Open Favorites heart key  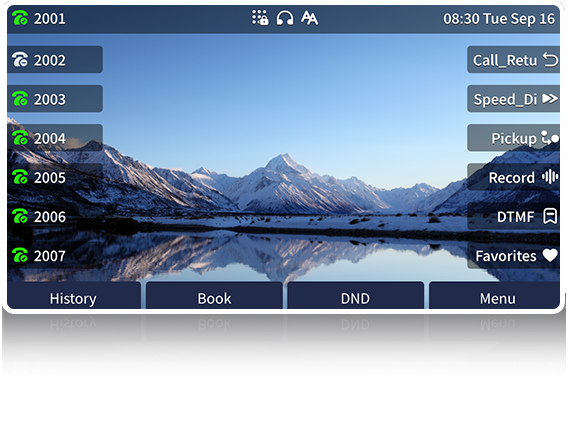[513, 256]
